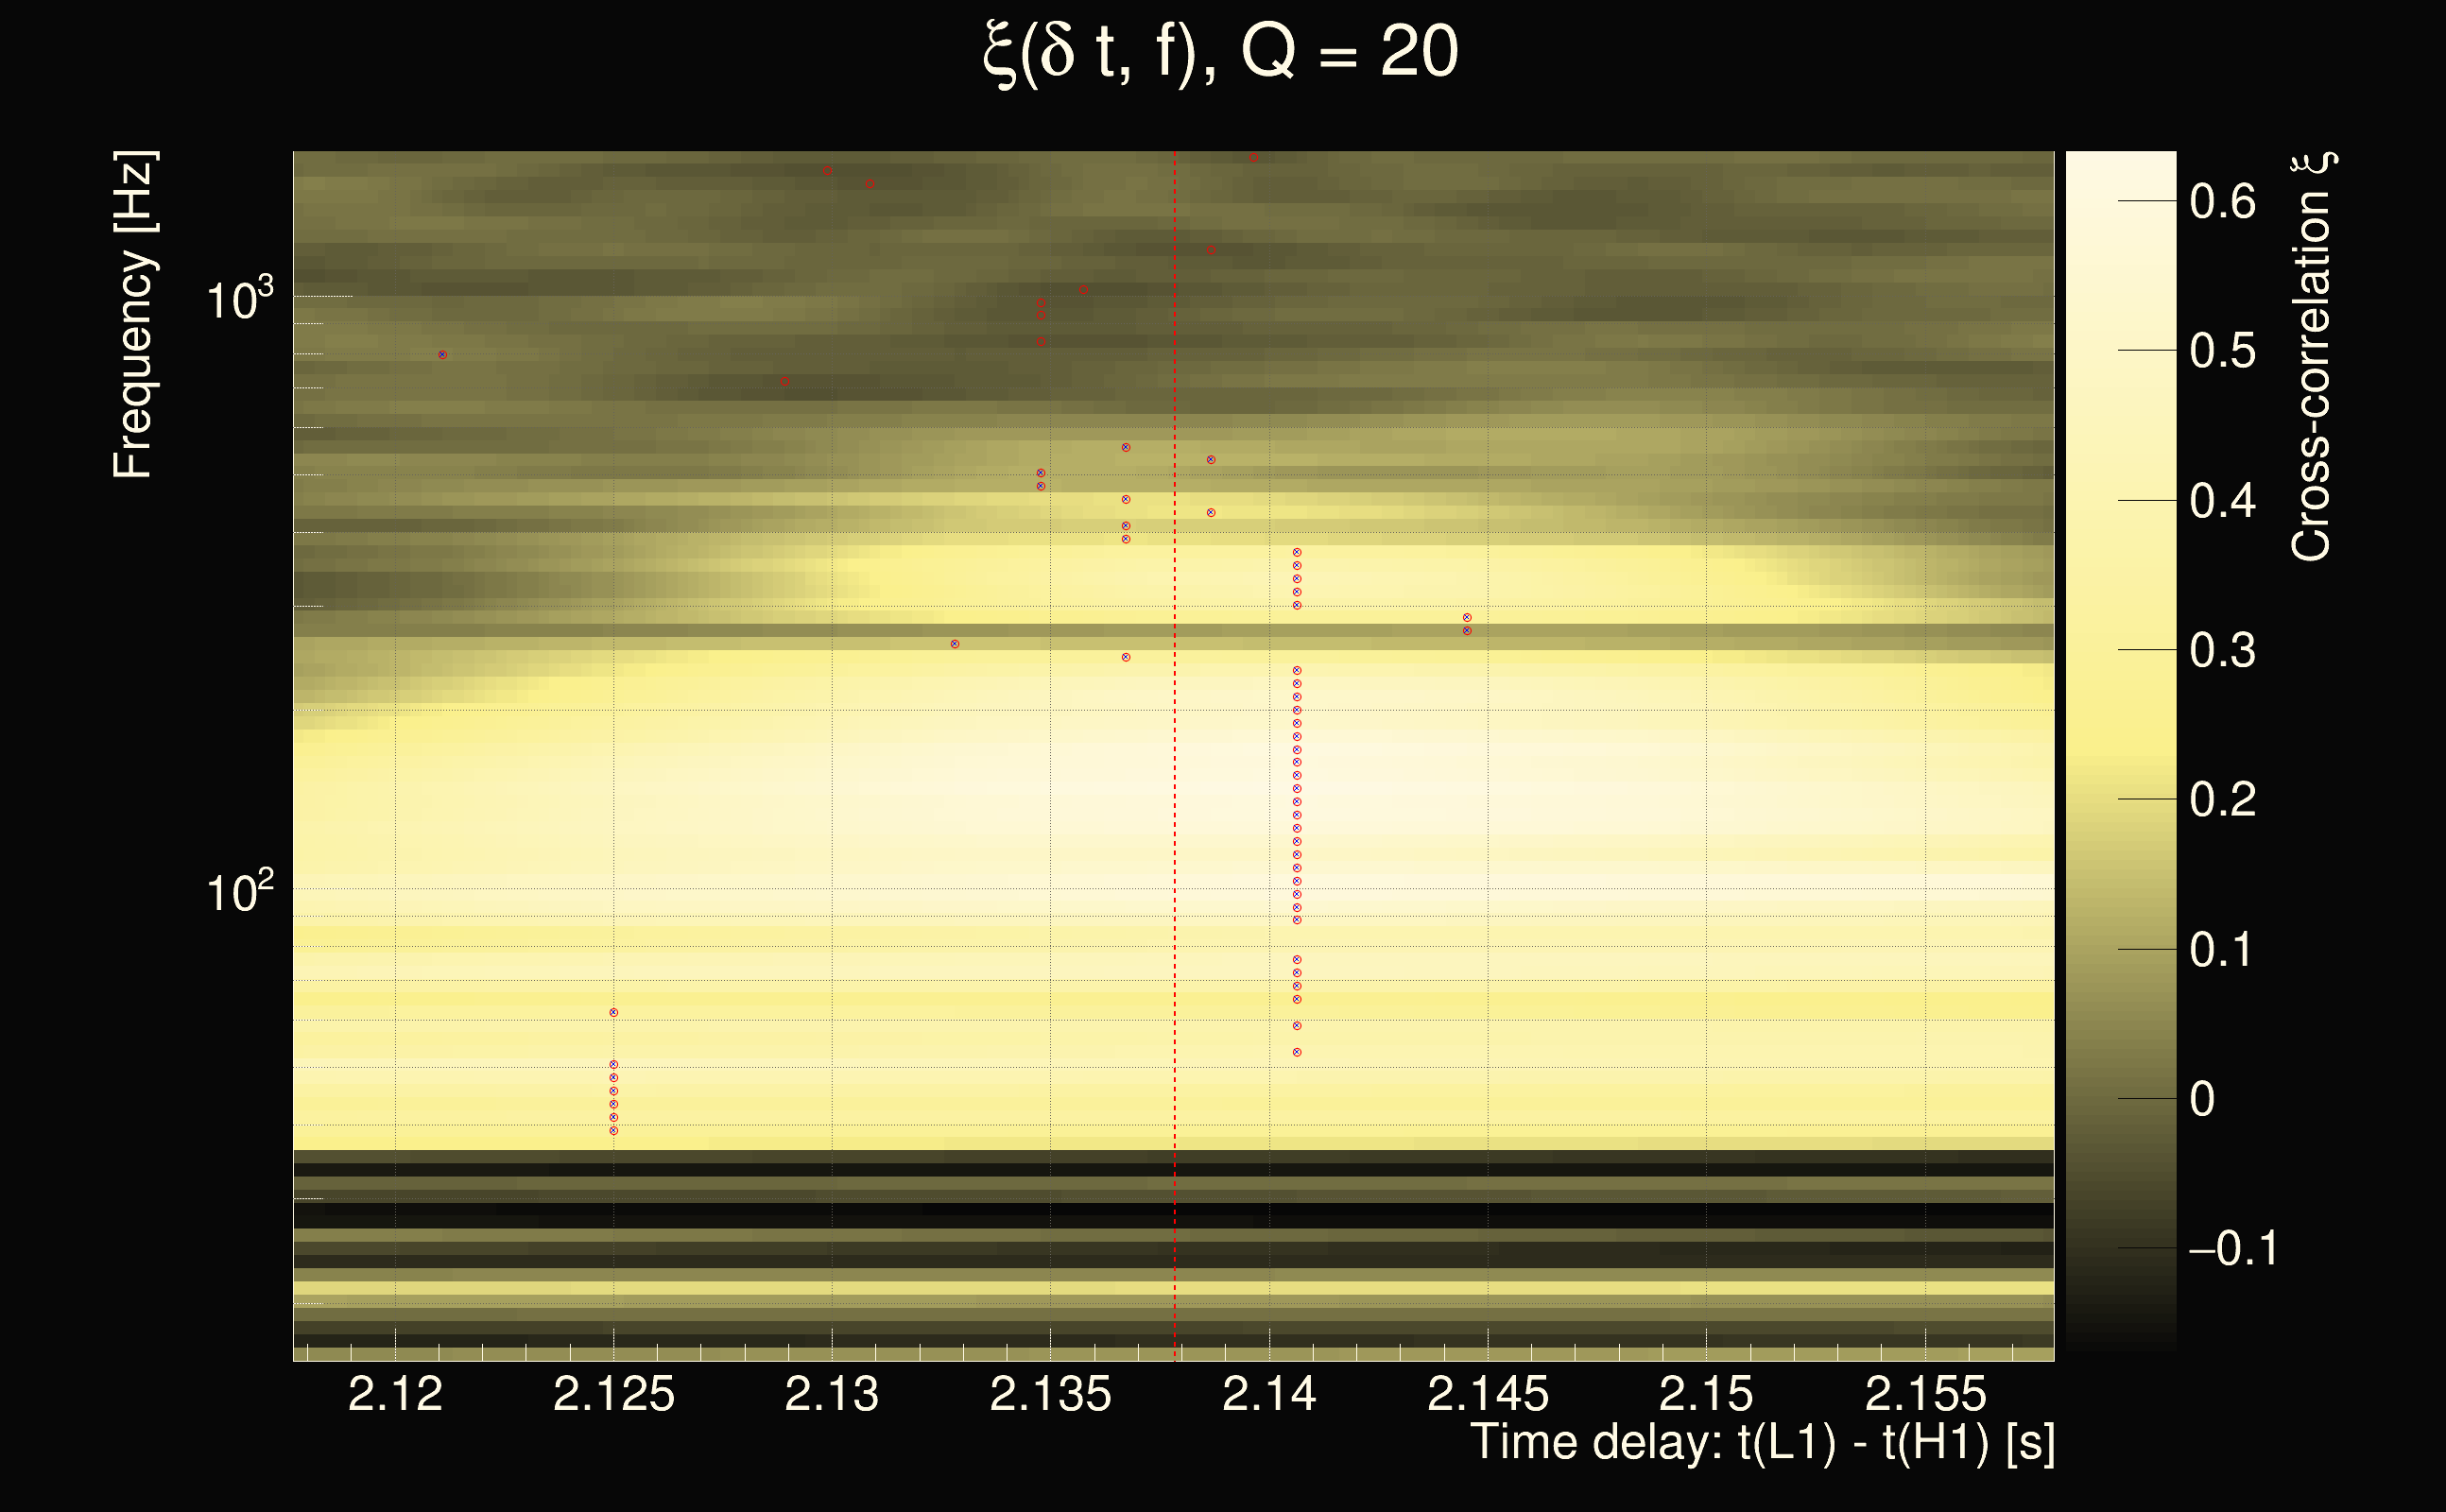Click the 10^2 frequency tick label
The height and width of the screenshot is (1512, 2446).
pyautogui.click(x=239, y=891)
